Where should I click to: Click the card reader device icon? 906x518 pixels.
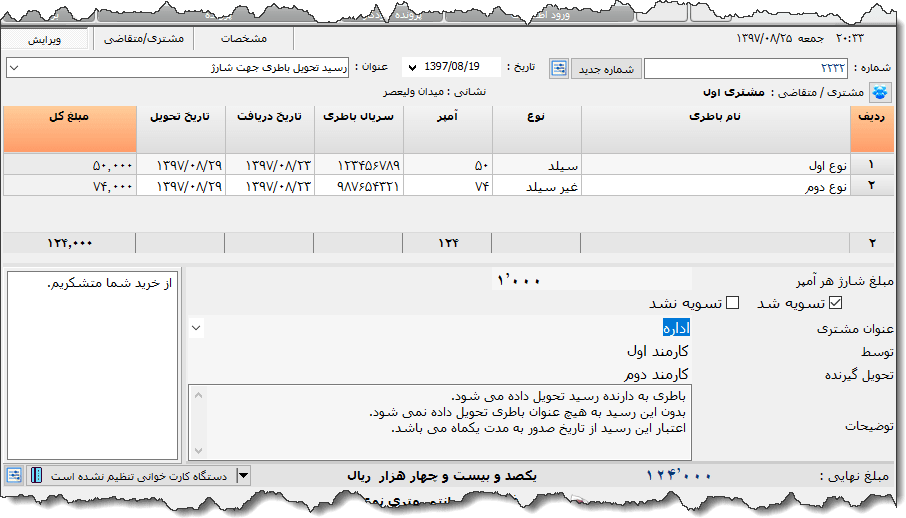tap(36, 475)
